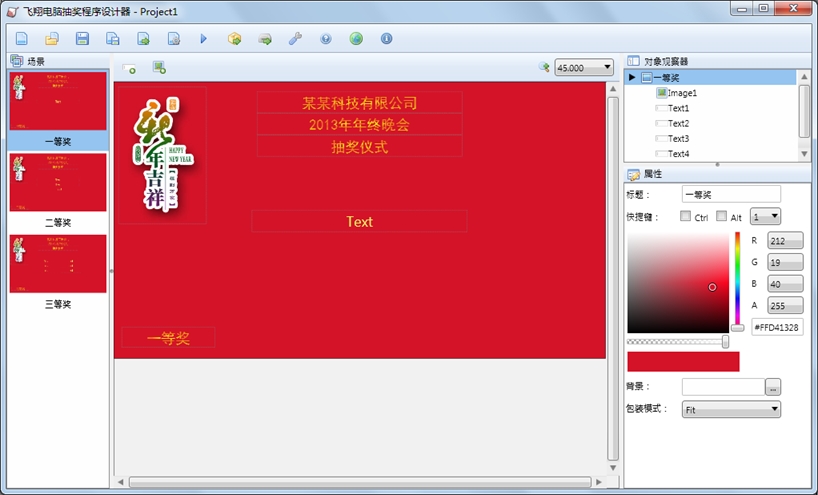Click the New project icon

coord(21,39)
